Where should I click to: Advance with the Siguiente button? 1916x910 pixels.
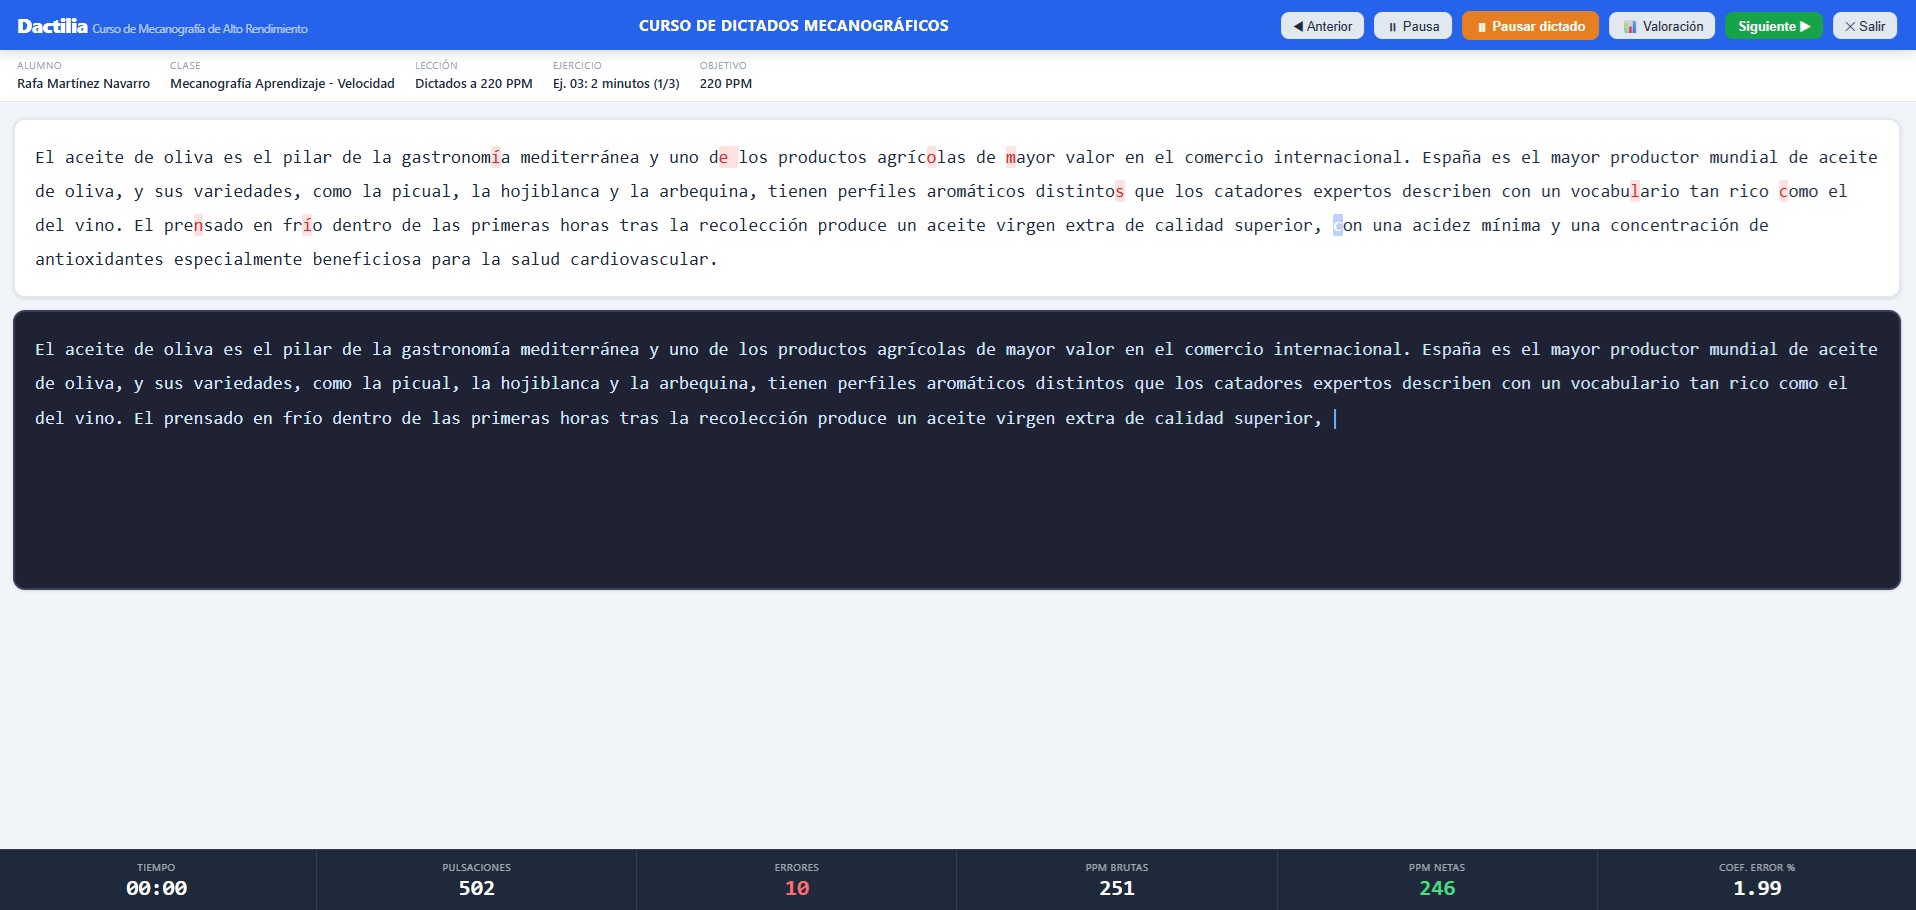1774,26
